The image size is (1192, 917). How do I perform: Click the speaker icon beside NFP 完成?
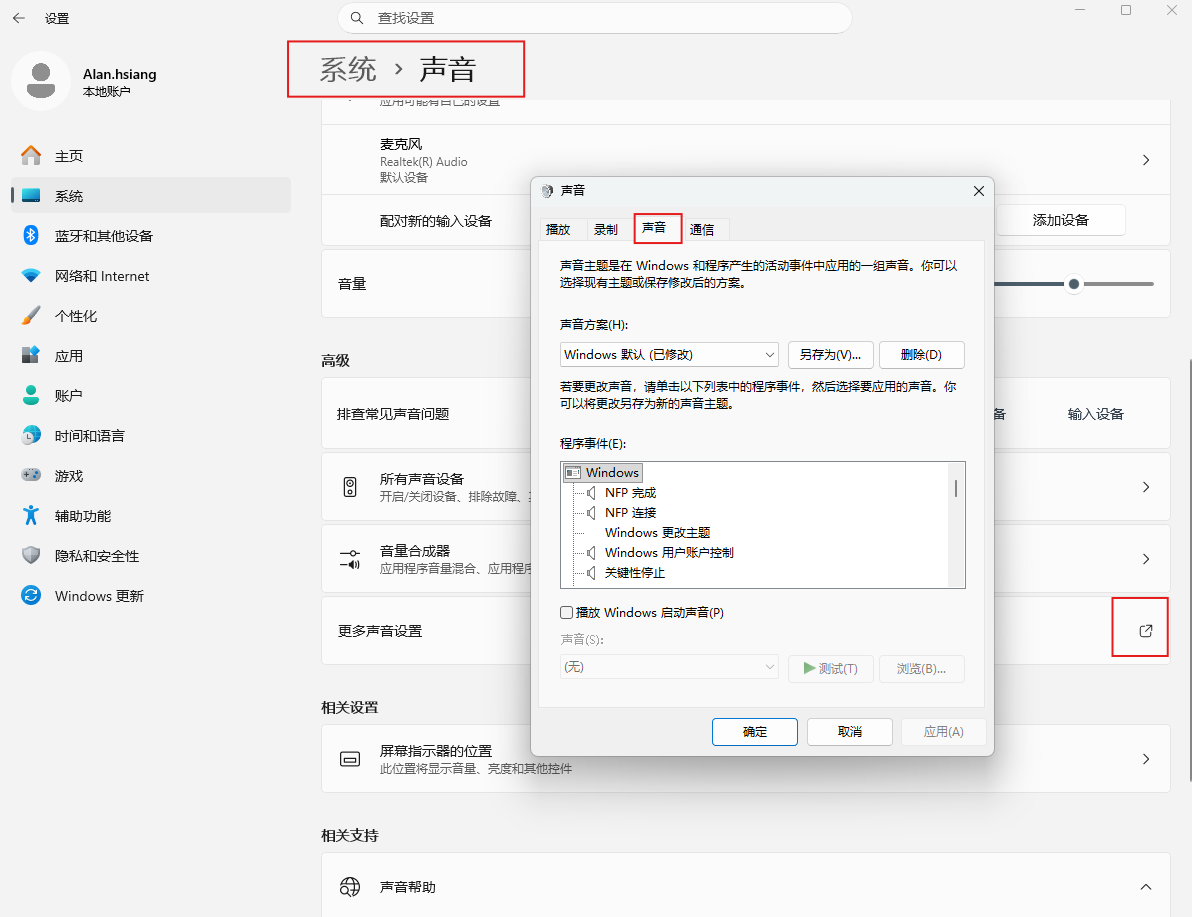591,493
